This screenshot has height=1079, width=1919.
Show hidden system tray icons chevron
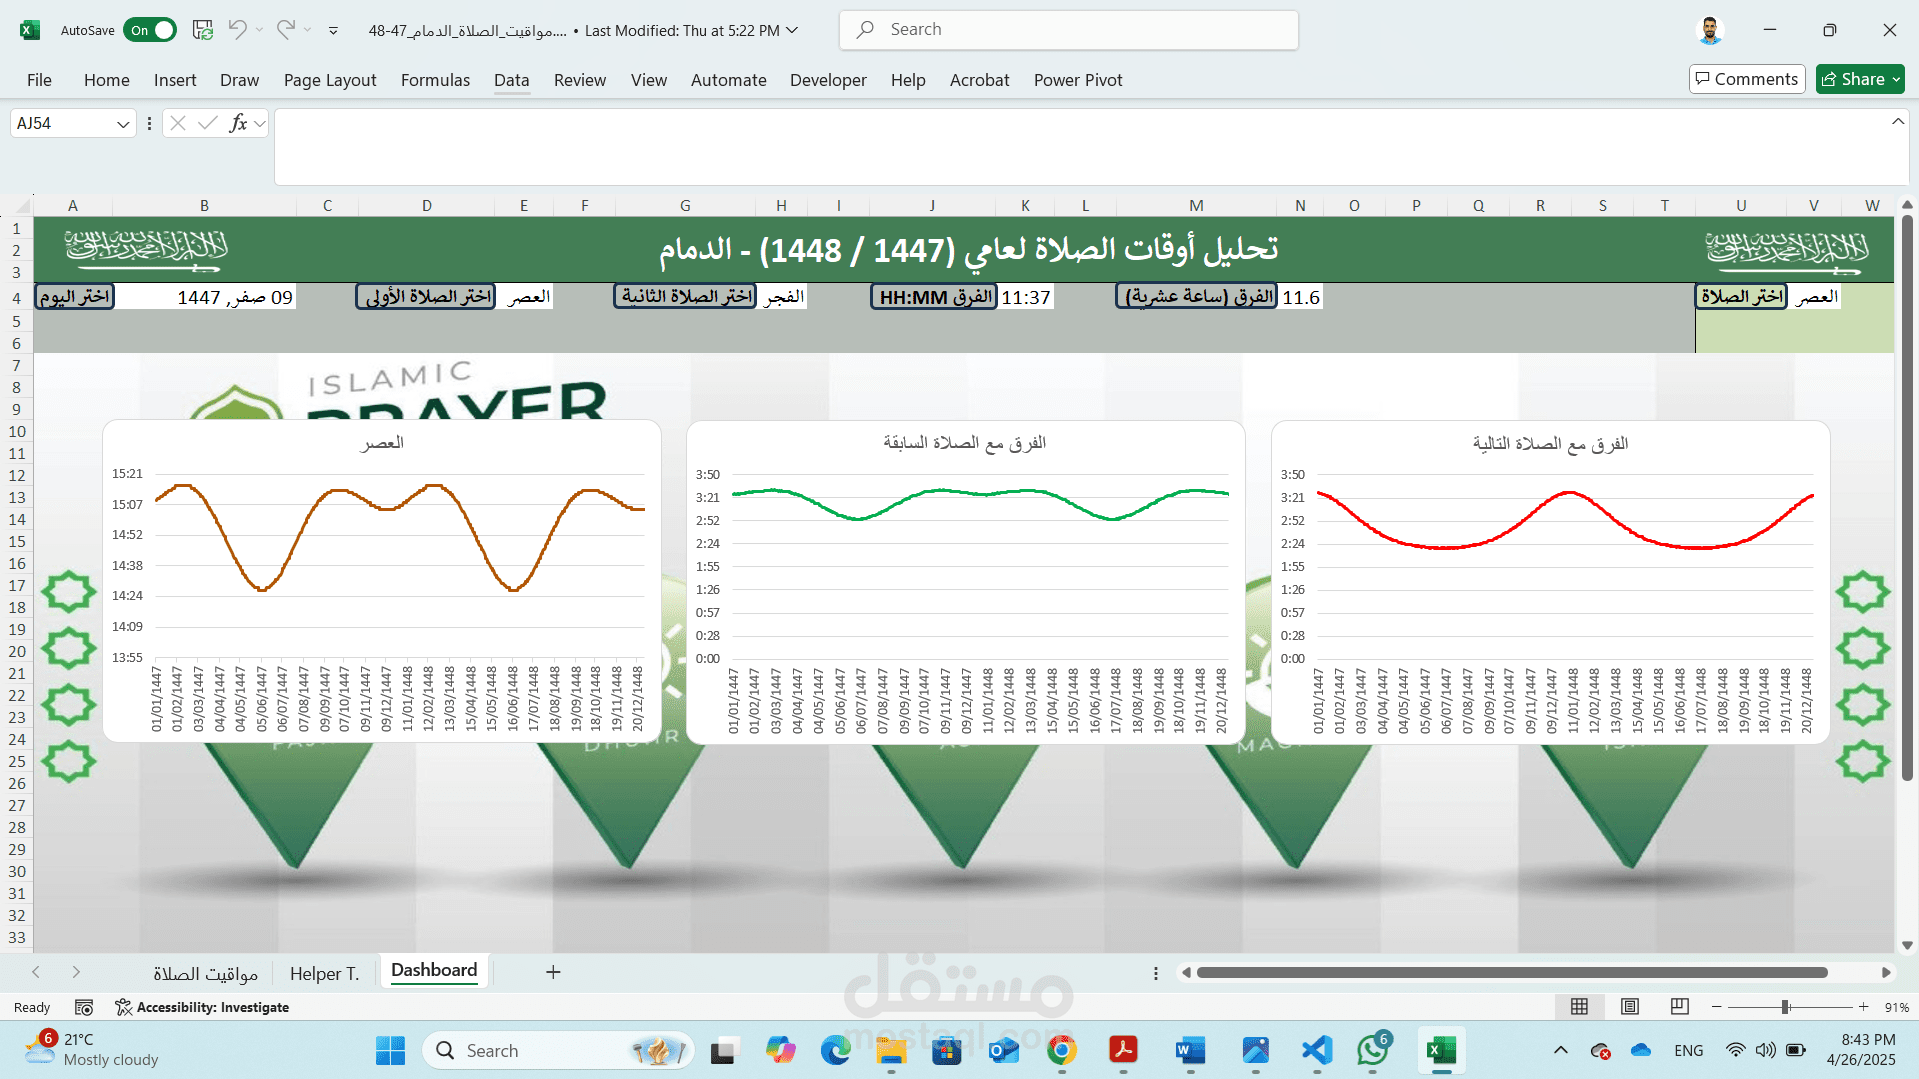point(1560,1050)
